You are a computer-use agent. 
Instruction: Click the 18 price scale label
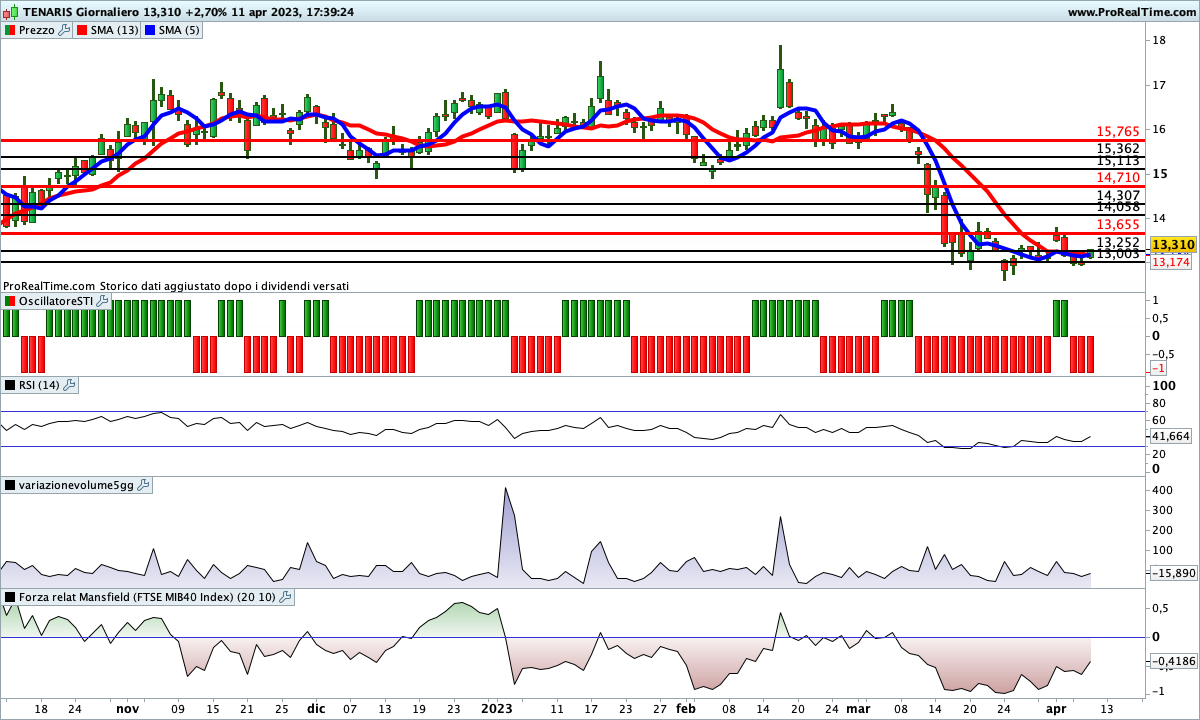coord(1160,41)
